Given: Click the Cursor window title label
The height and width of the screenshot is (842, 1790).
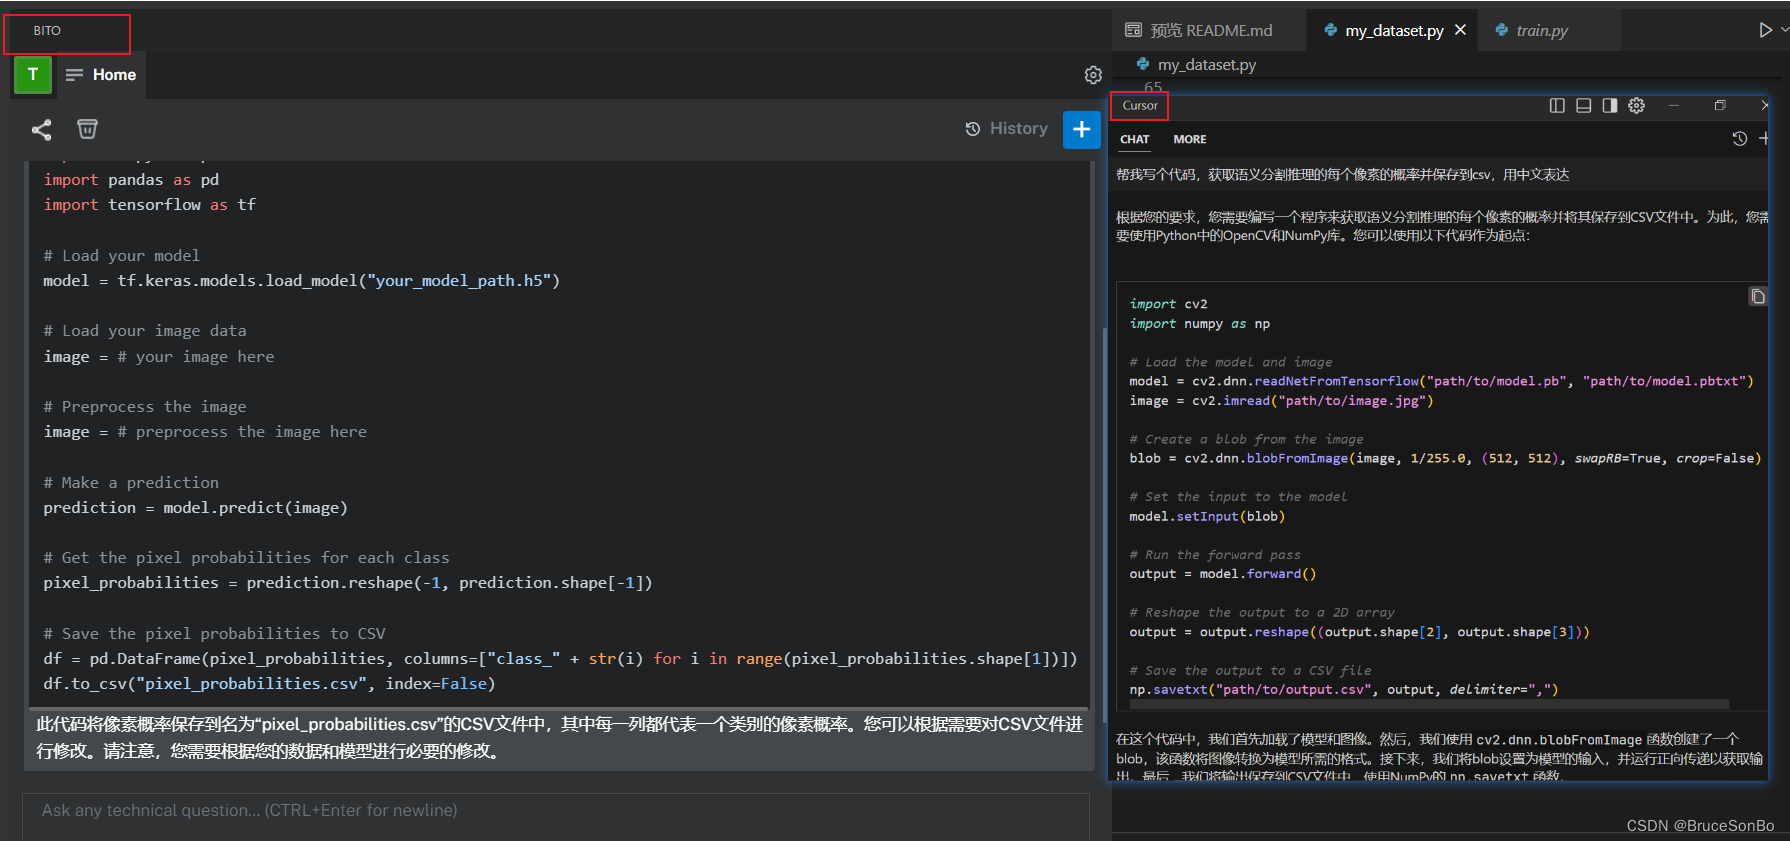Looking at the screenshot, I should pyautogui.click(x=1140, y=106).
